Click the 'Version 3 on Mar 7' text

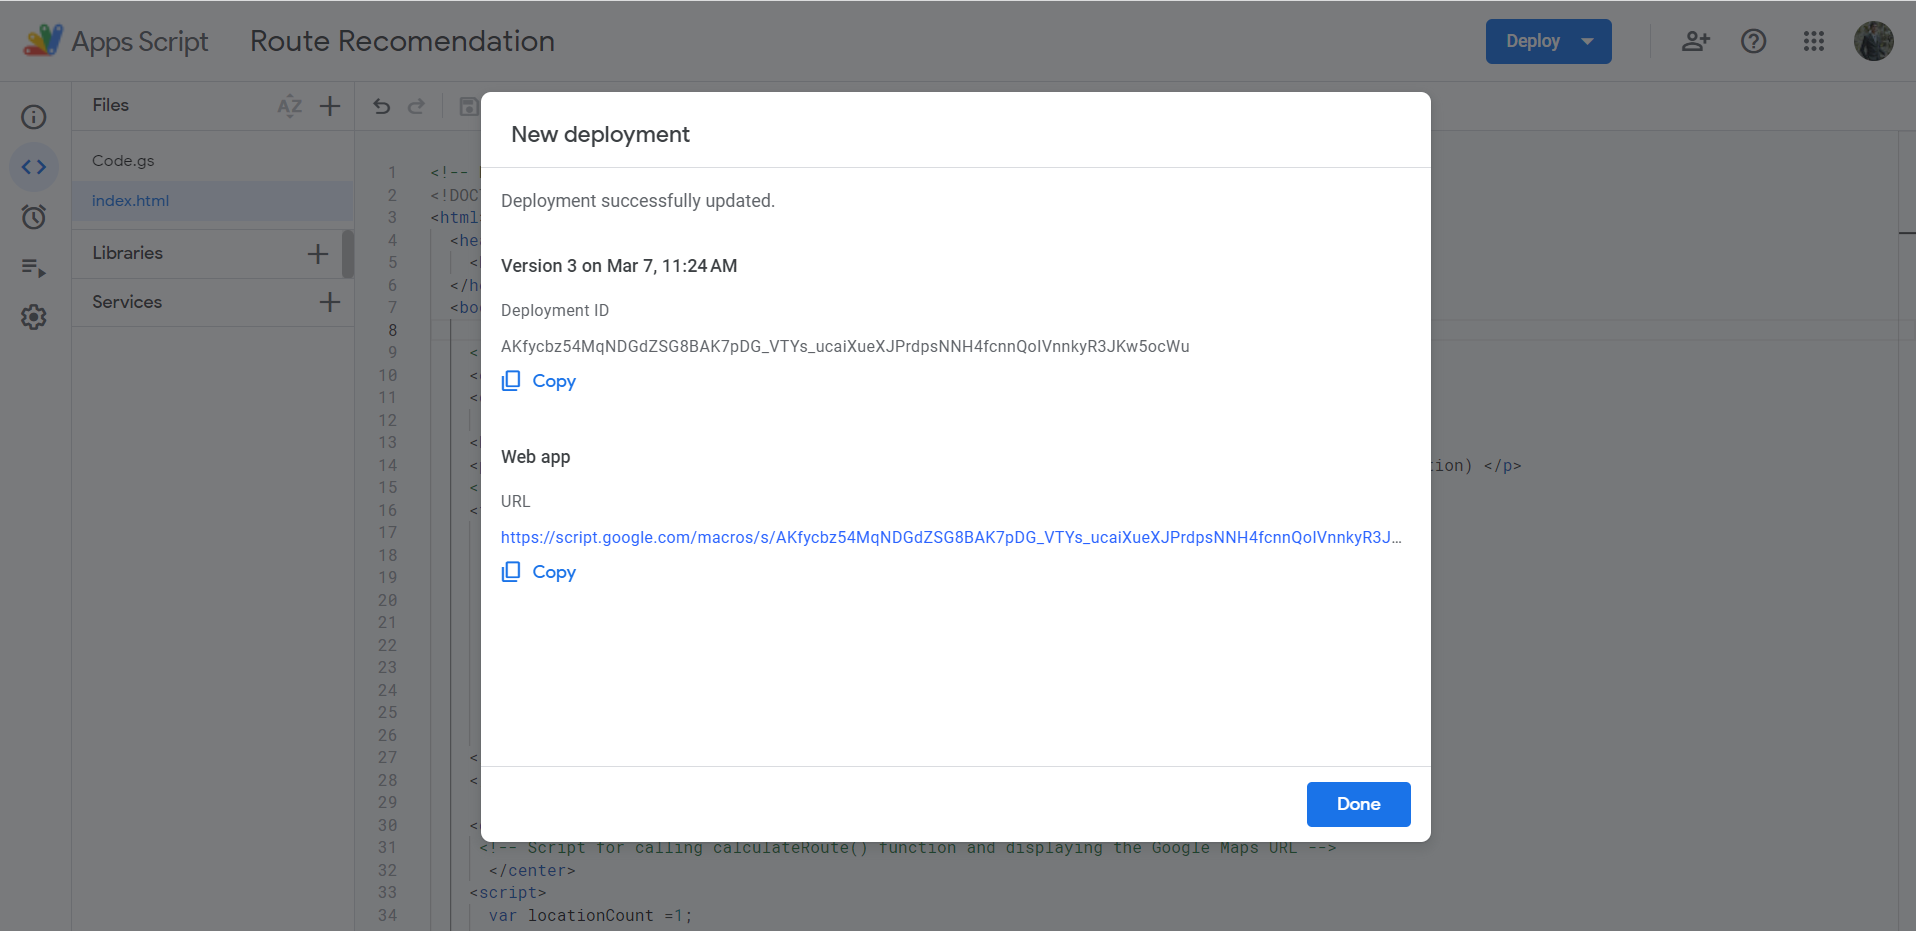pos(619,266)
